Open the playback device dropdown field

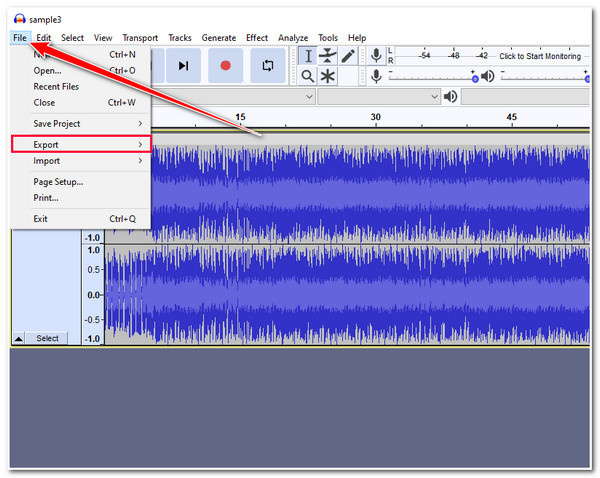pos(525,96)
